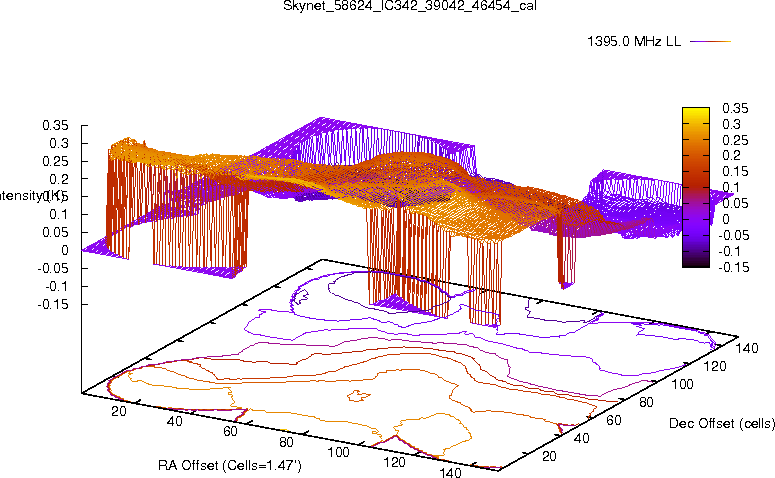Viewport: 775px width, 478px height.
Task: Click Dec Offset axis tick 20
Action: pos(549,456)
